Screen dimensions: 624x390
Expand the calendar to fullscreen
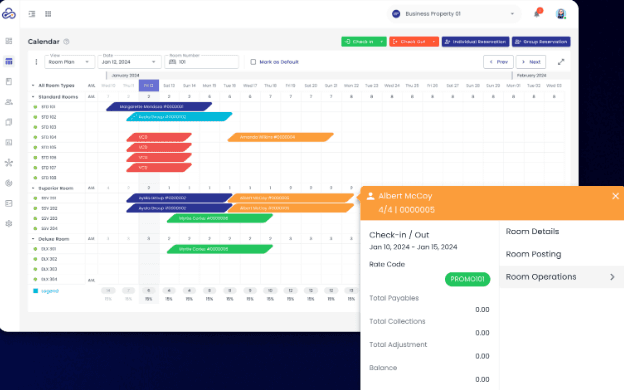(x=561, y=62)
